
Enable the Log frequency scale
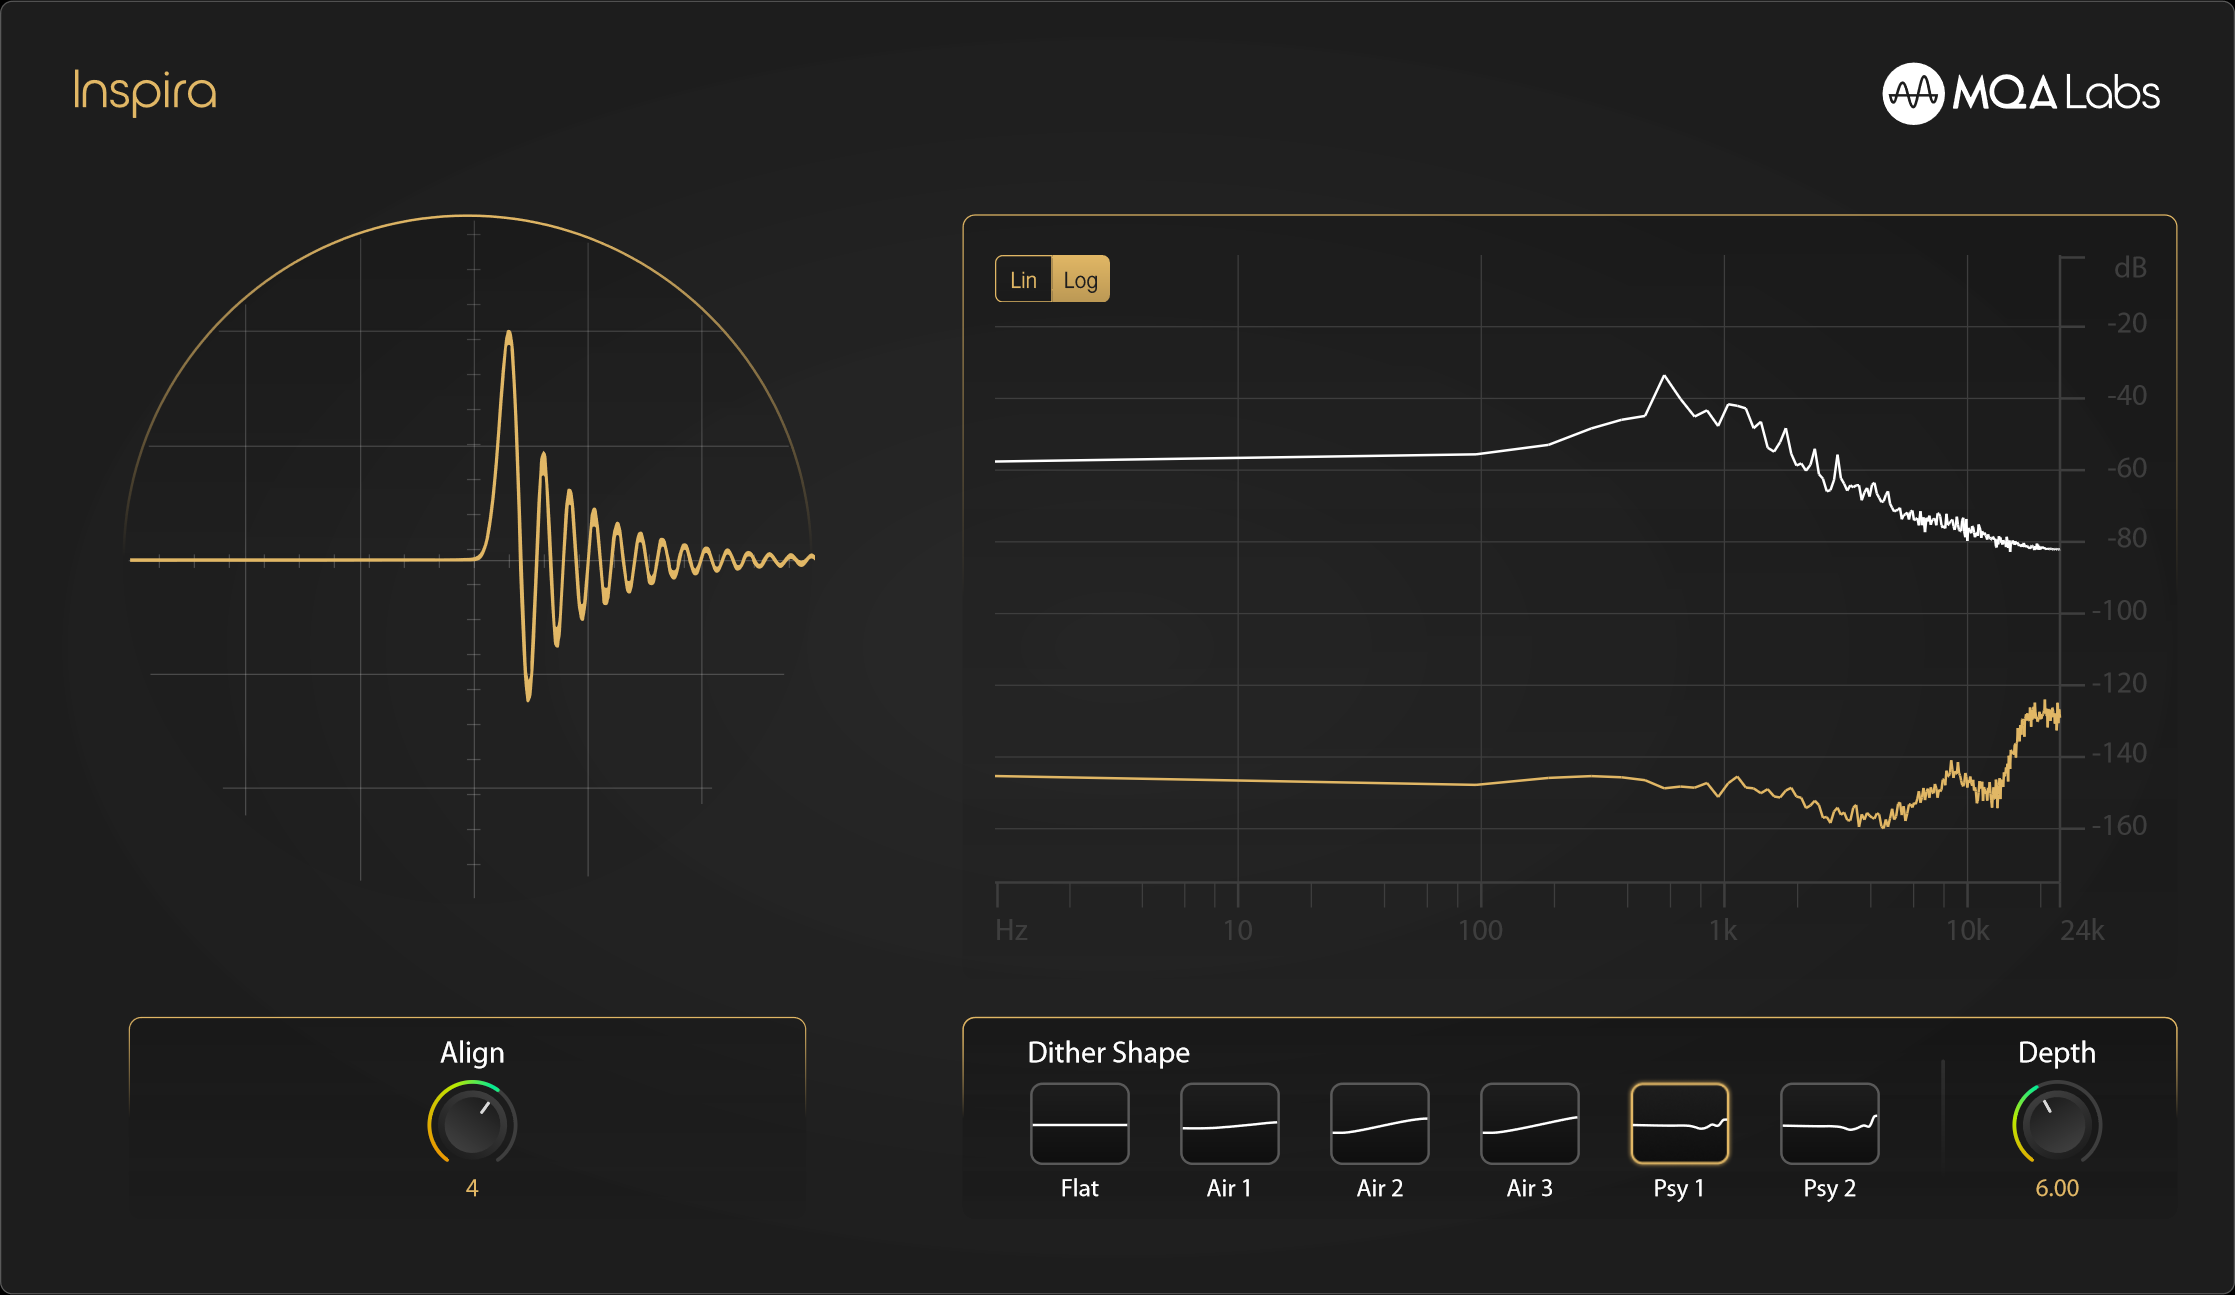(1080, 279)
